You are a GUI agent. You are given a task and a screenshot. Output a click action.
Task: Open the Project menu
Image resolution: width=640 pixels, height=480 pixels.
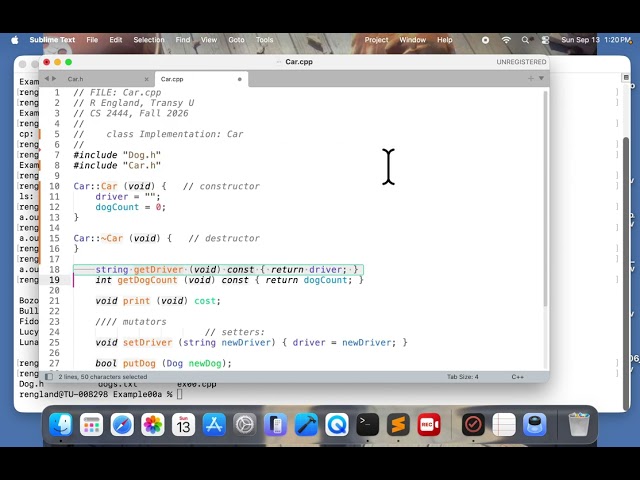tap(376, 40)
